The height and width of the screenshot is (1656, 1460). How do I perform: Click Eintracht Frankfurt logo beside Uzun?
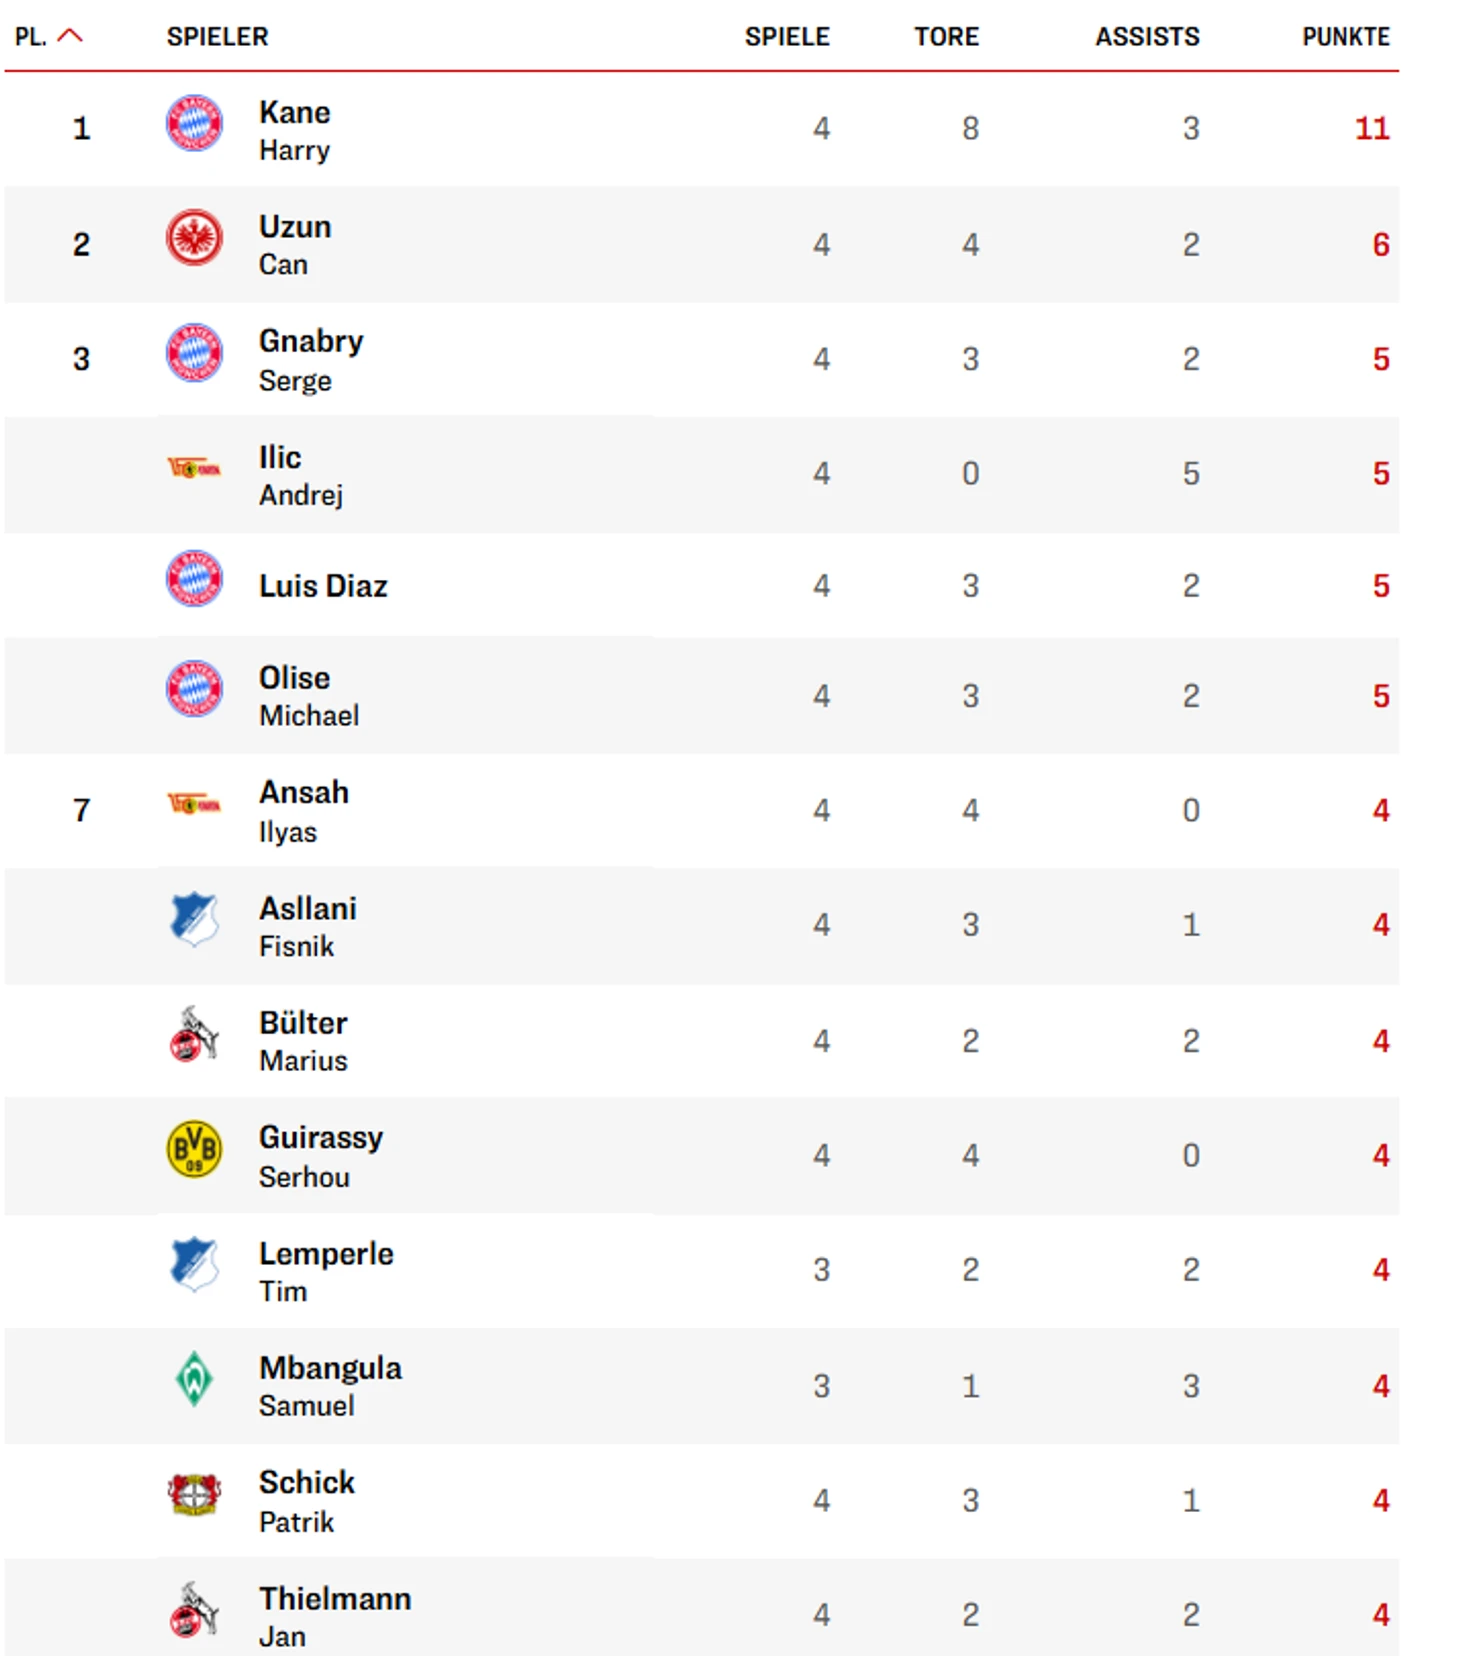(x=194, y=238)
